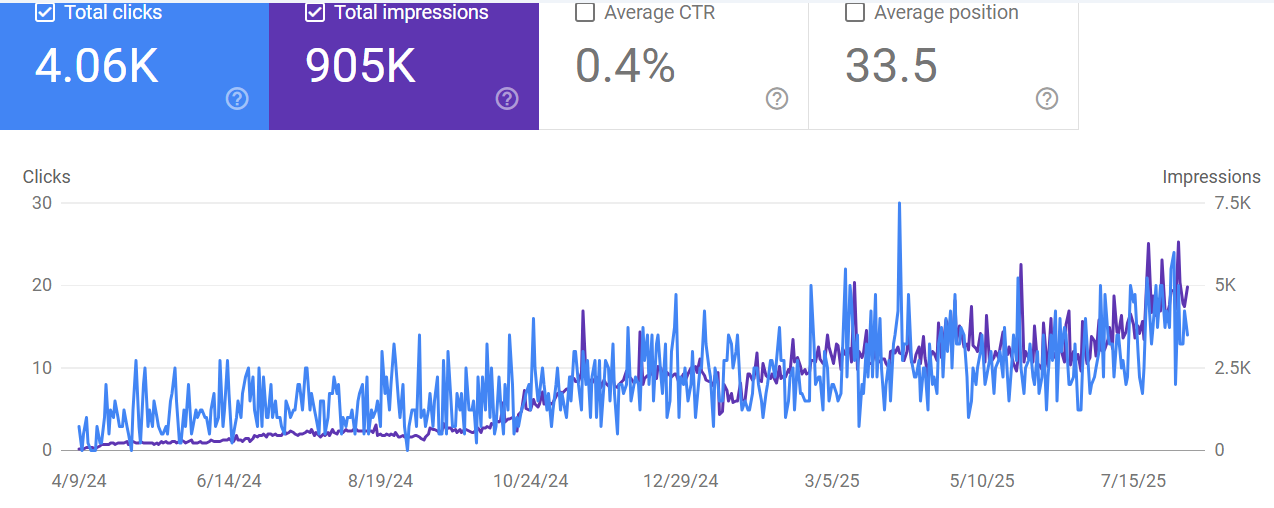The image size is (1274, 508).
Task: Click the 6/14/24 date label
Action: [x=229, y=481]
